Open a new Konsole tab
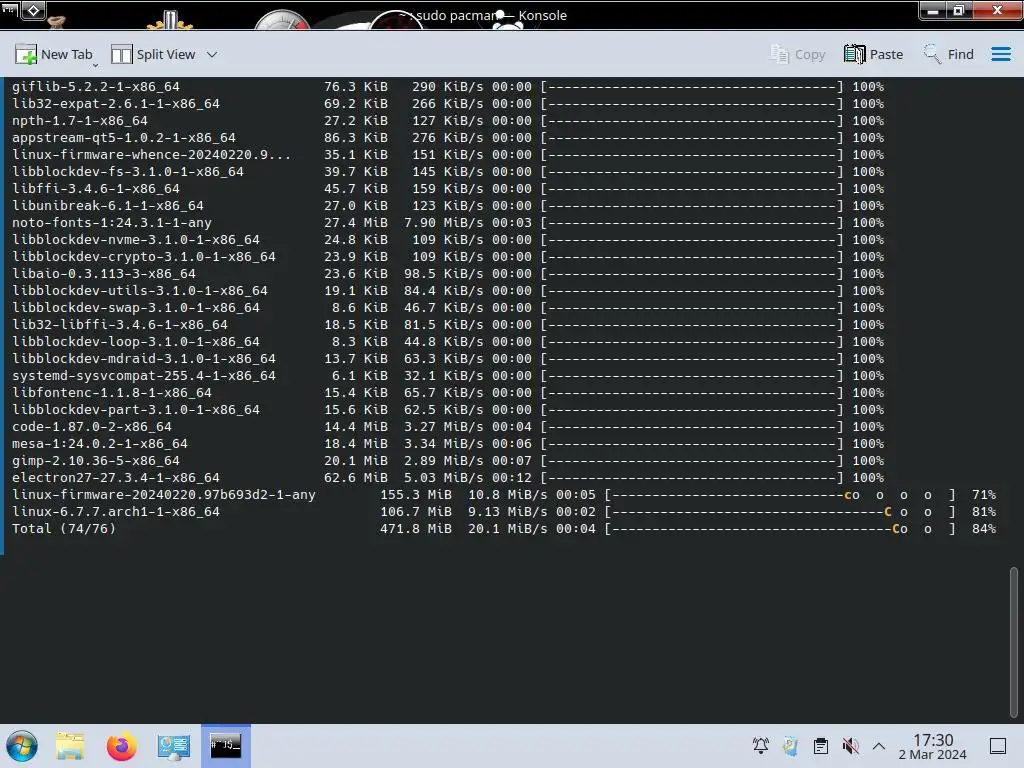 54,55
